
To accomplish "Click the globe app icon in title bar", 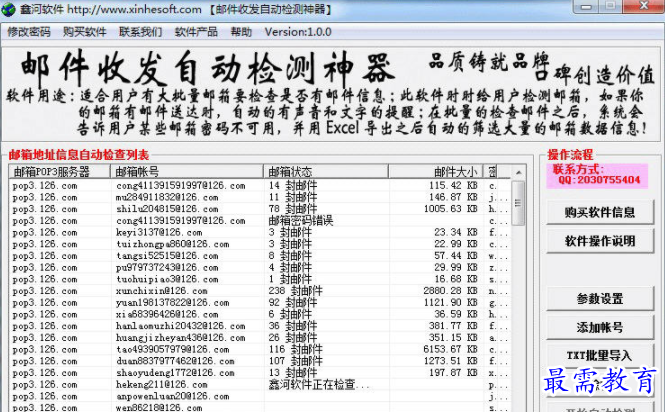I will tap(8, 9).
